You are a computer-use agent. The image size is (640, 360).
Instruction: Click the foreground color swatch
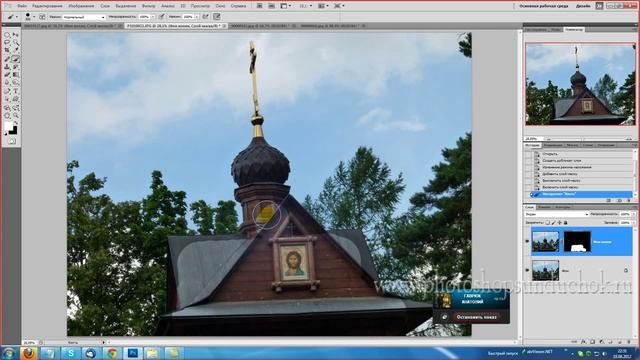(x=8, y=126)
